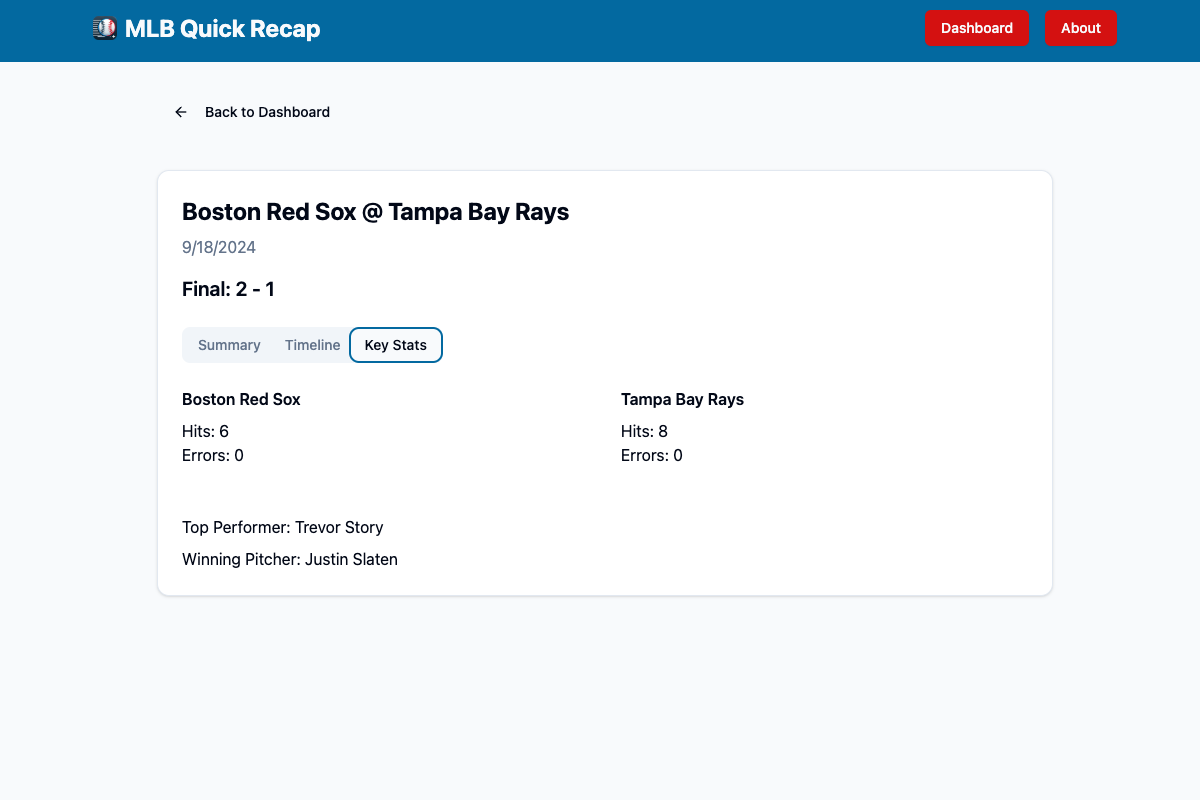Click Top Performer: Trevor Story line
1200x800 pixels.
point(283,527)
